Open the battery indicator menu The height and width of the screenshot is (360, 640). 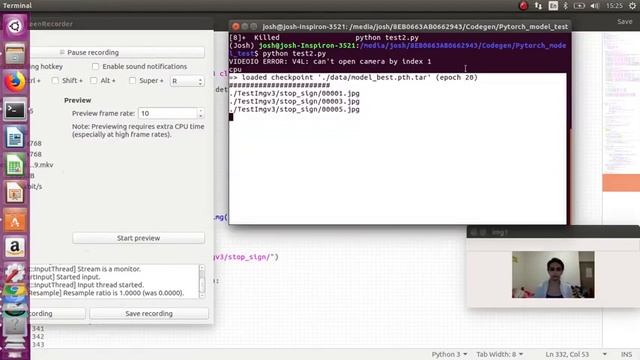point(579,6)
